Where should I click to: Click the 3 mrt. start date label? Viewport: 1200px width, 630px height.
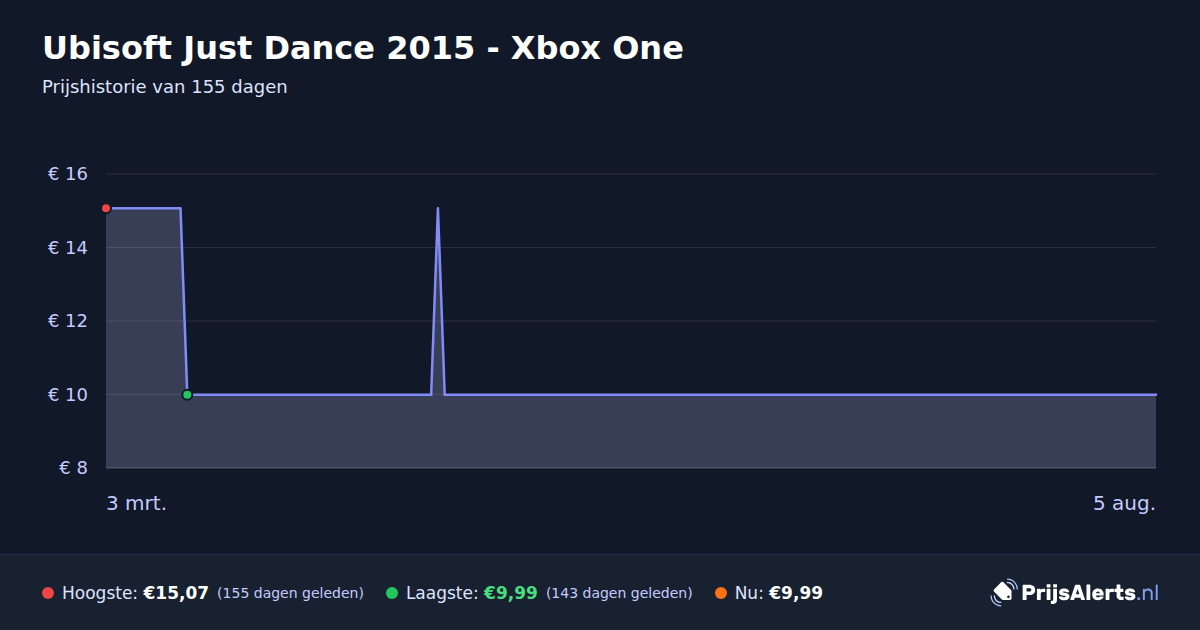pos(137,503)
